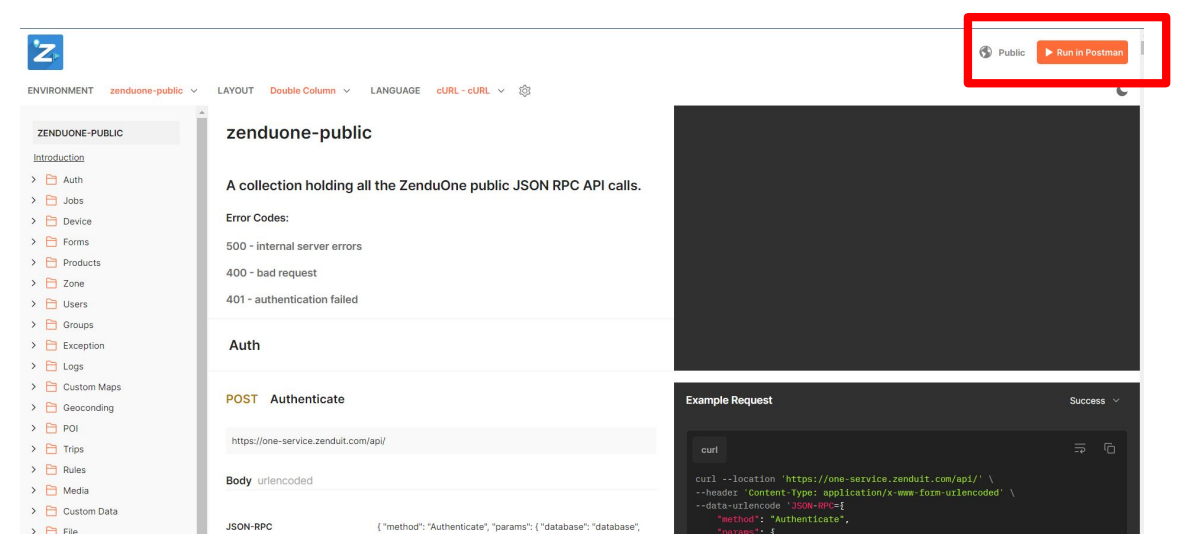Click the '401 - authentication failed' text
The height and width of the screenshot is (538, 1192).
pyautogui.click(x=292, y=299)
